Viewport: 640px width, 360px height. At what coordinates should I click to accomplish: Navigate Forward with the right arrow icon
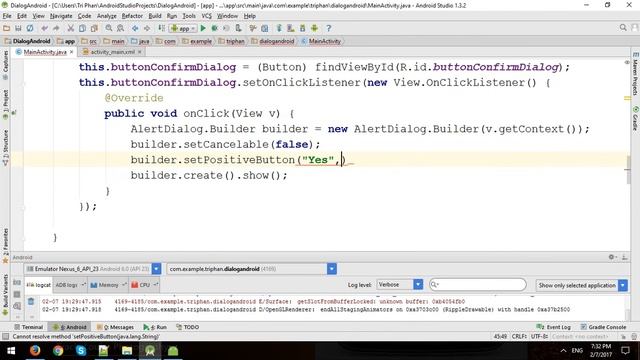click(x=147, y=28)
